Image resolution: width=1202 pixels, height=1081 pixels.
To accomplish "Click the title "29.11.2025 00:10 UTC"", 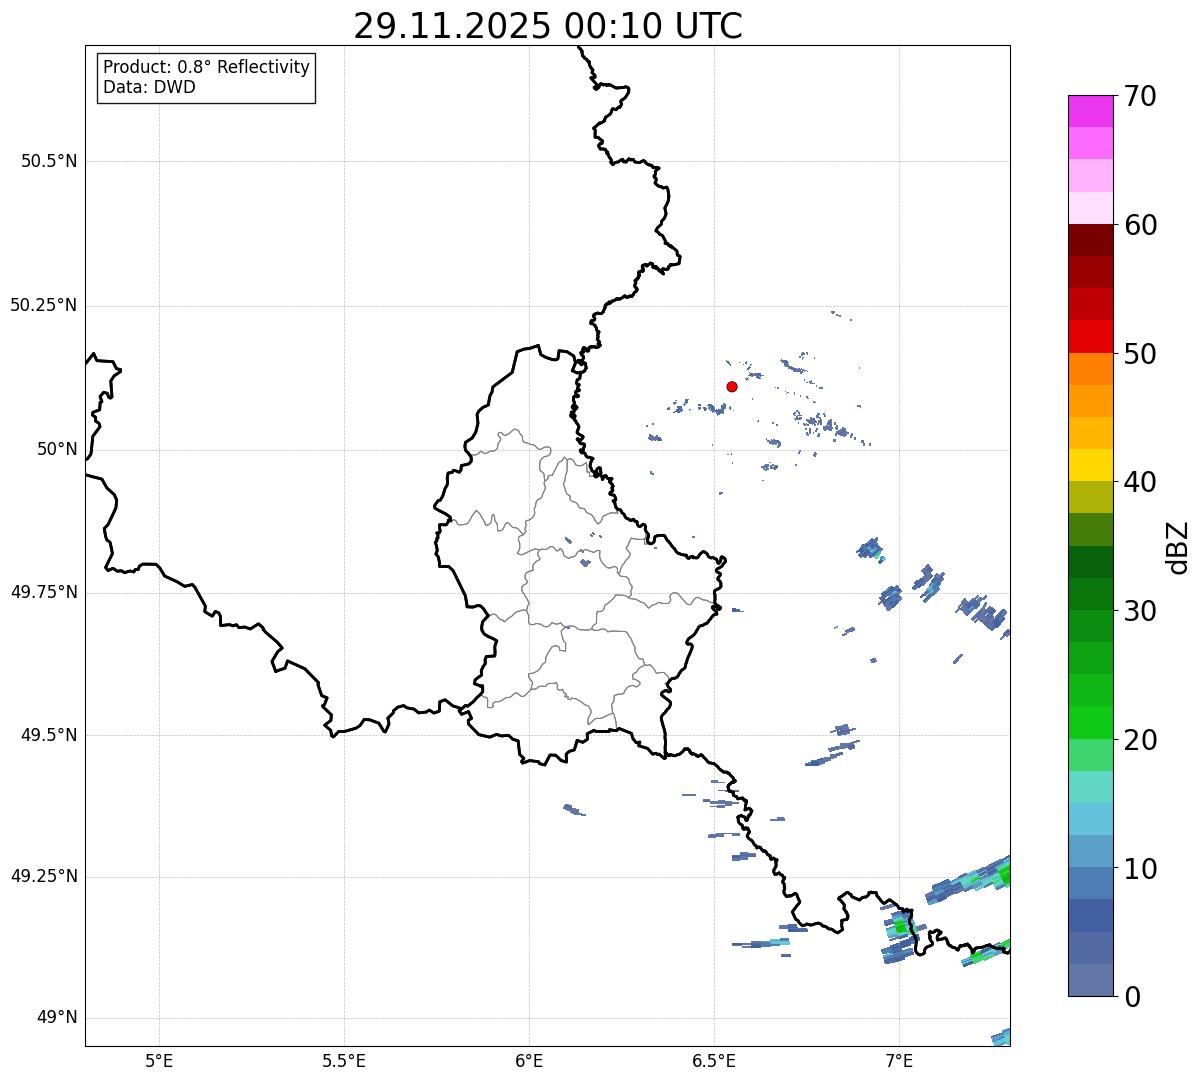I will click(548, 25).
